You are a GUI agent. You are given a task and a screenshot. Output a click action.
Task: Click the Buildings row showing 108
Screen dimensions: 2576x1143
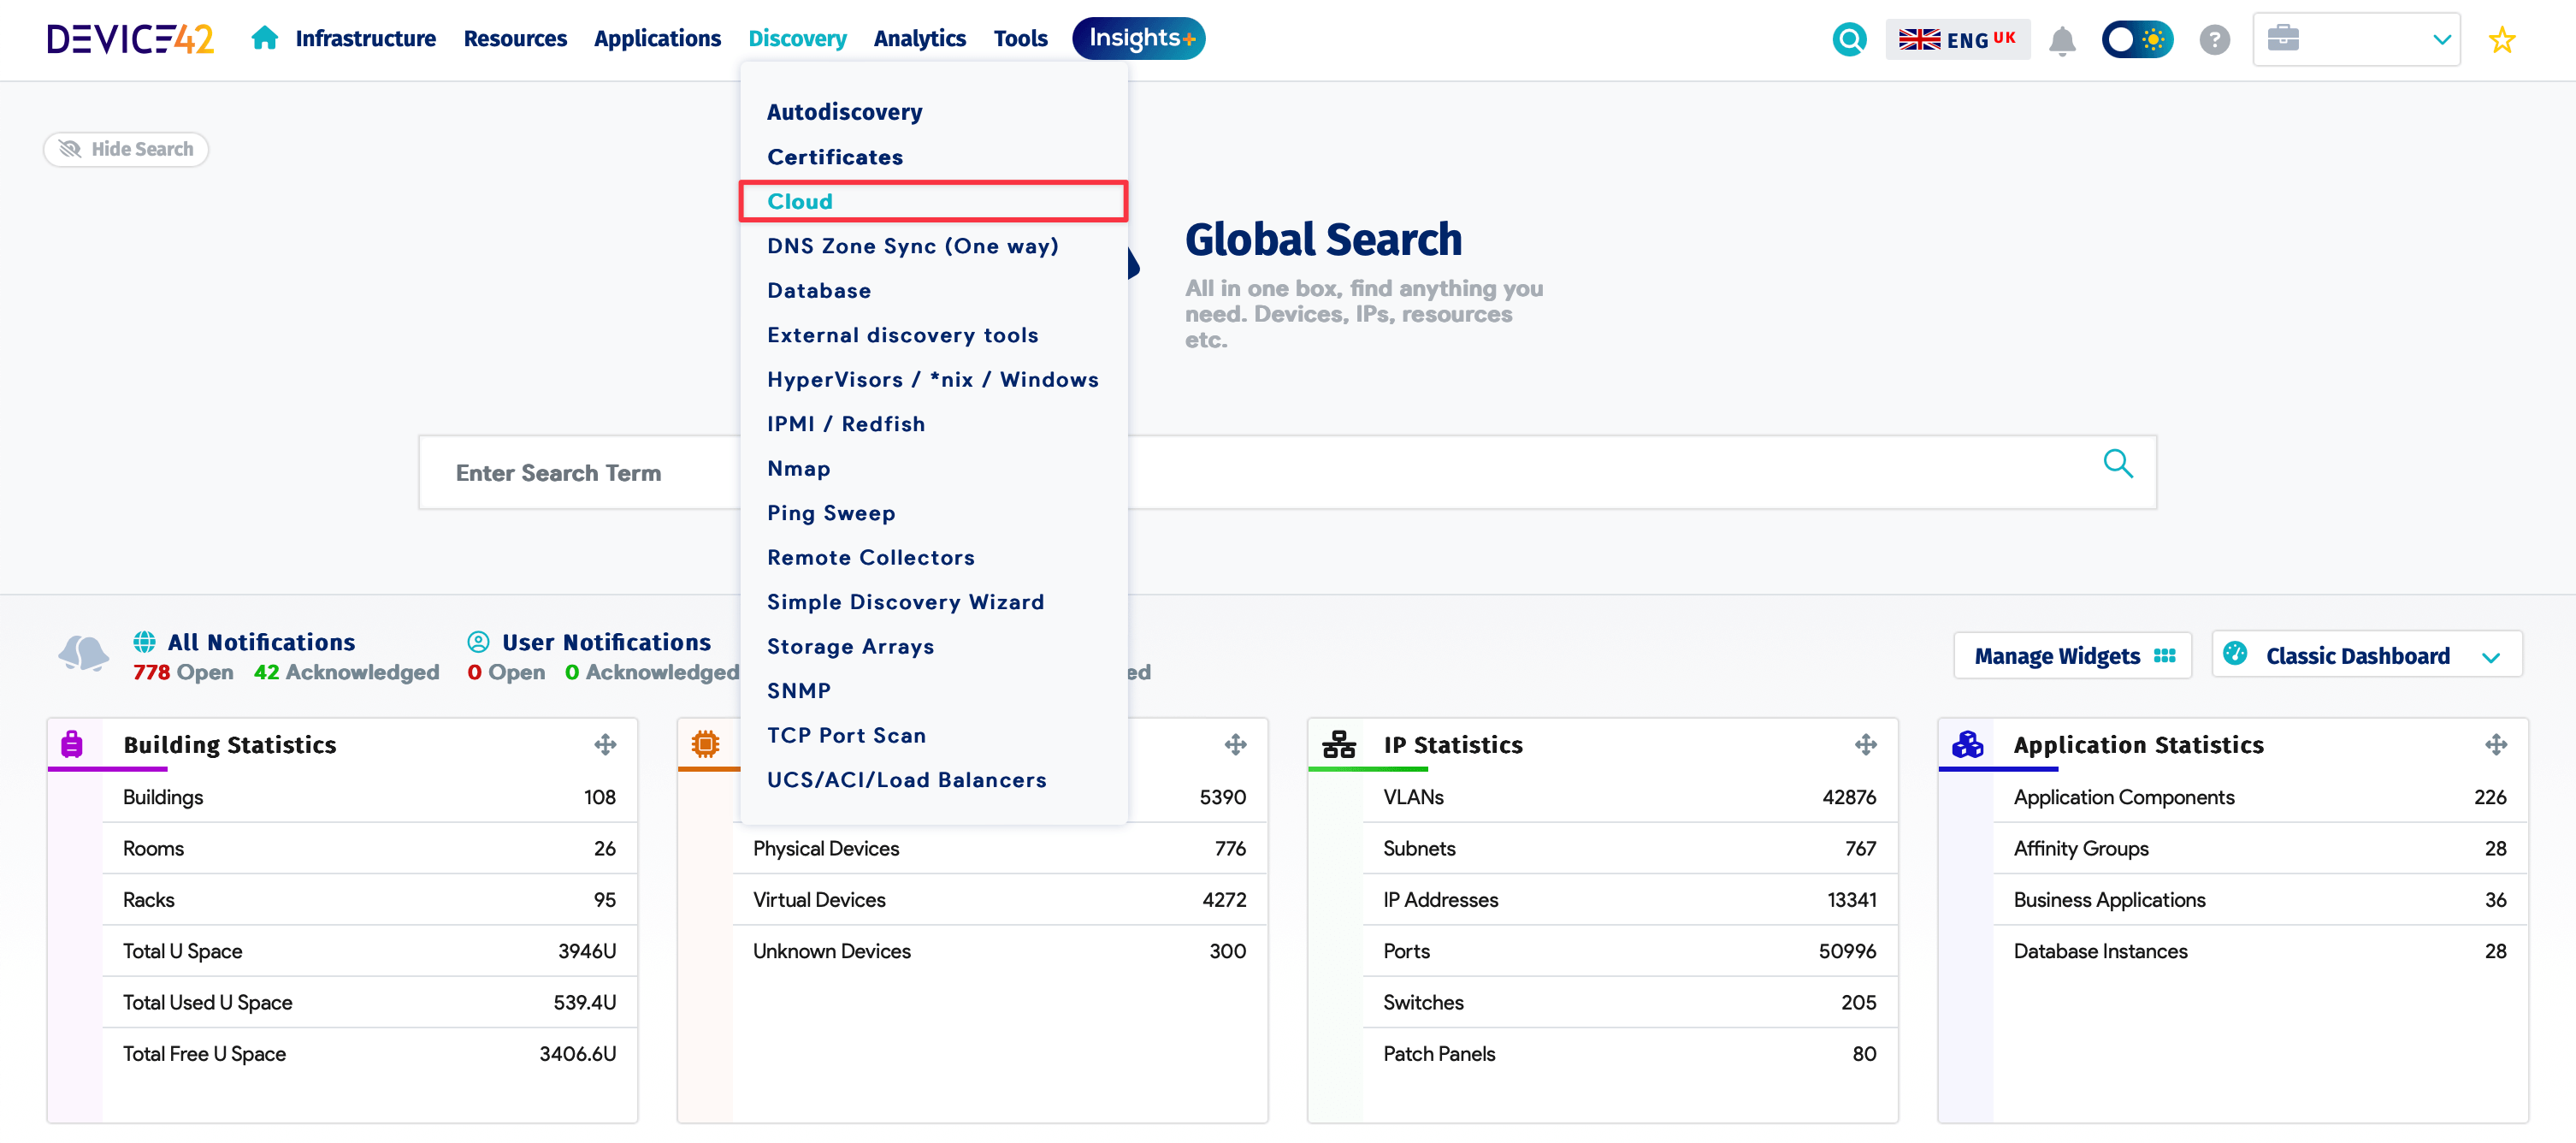coord(369,797)
